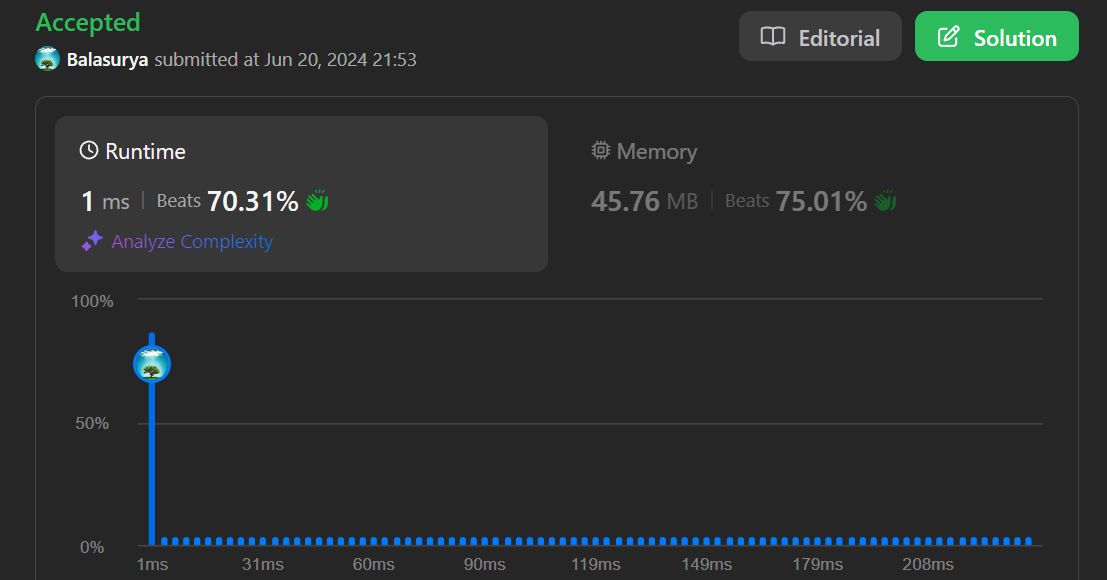
Task: Click the book icon in Editorial
Action: [772, 37]
